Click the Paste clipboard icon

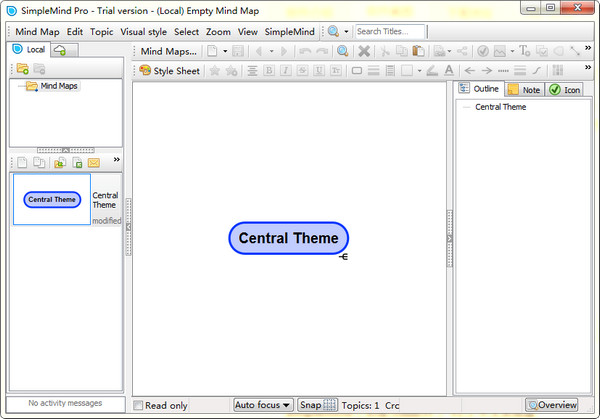click(418, 51)
